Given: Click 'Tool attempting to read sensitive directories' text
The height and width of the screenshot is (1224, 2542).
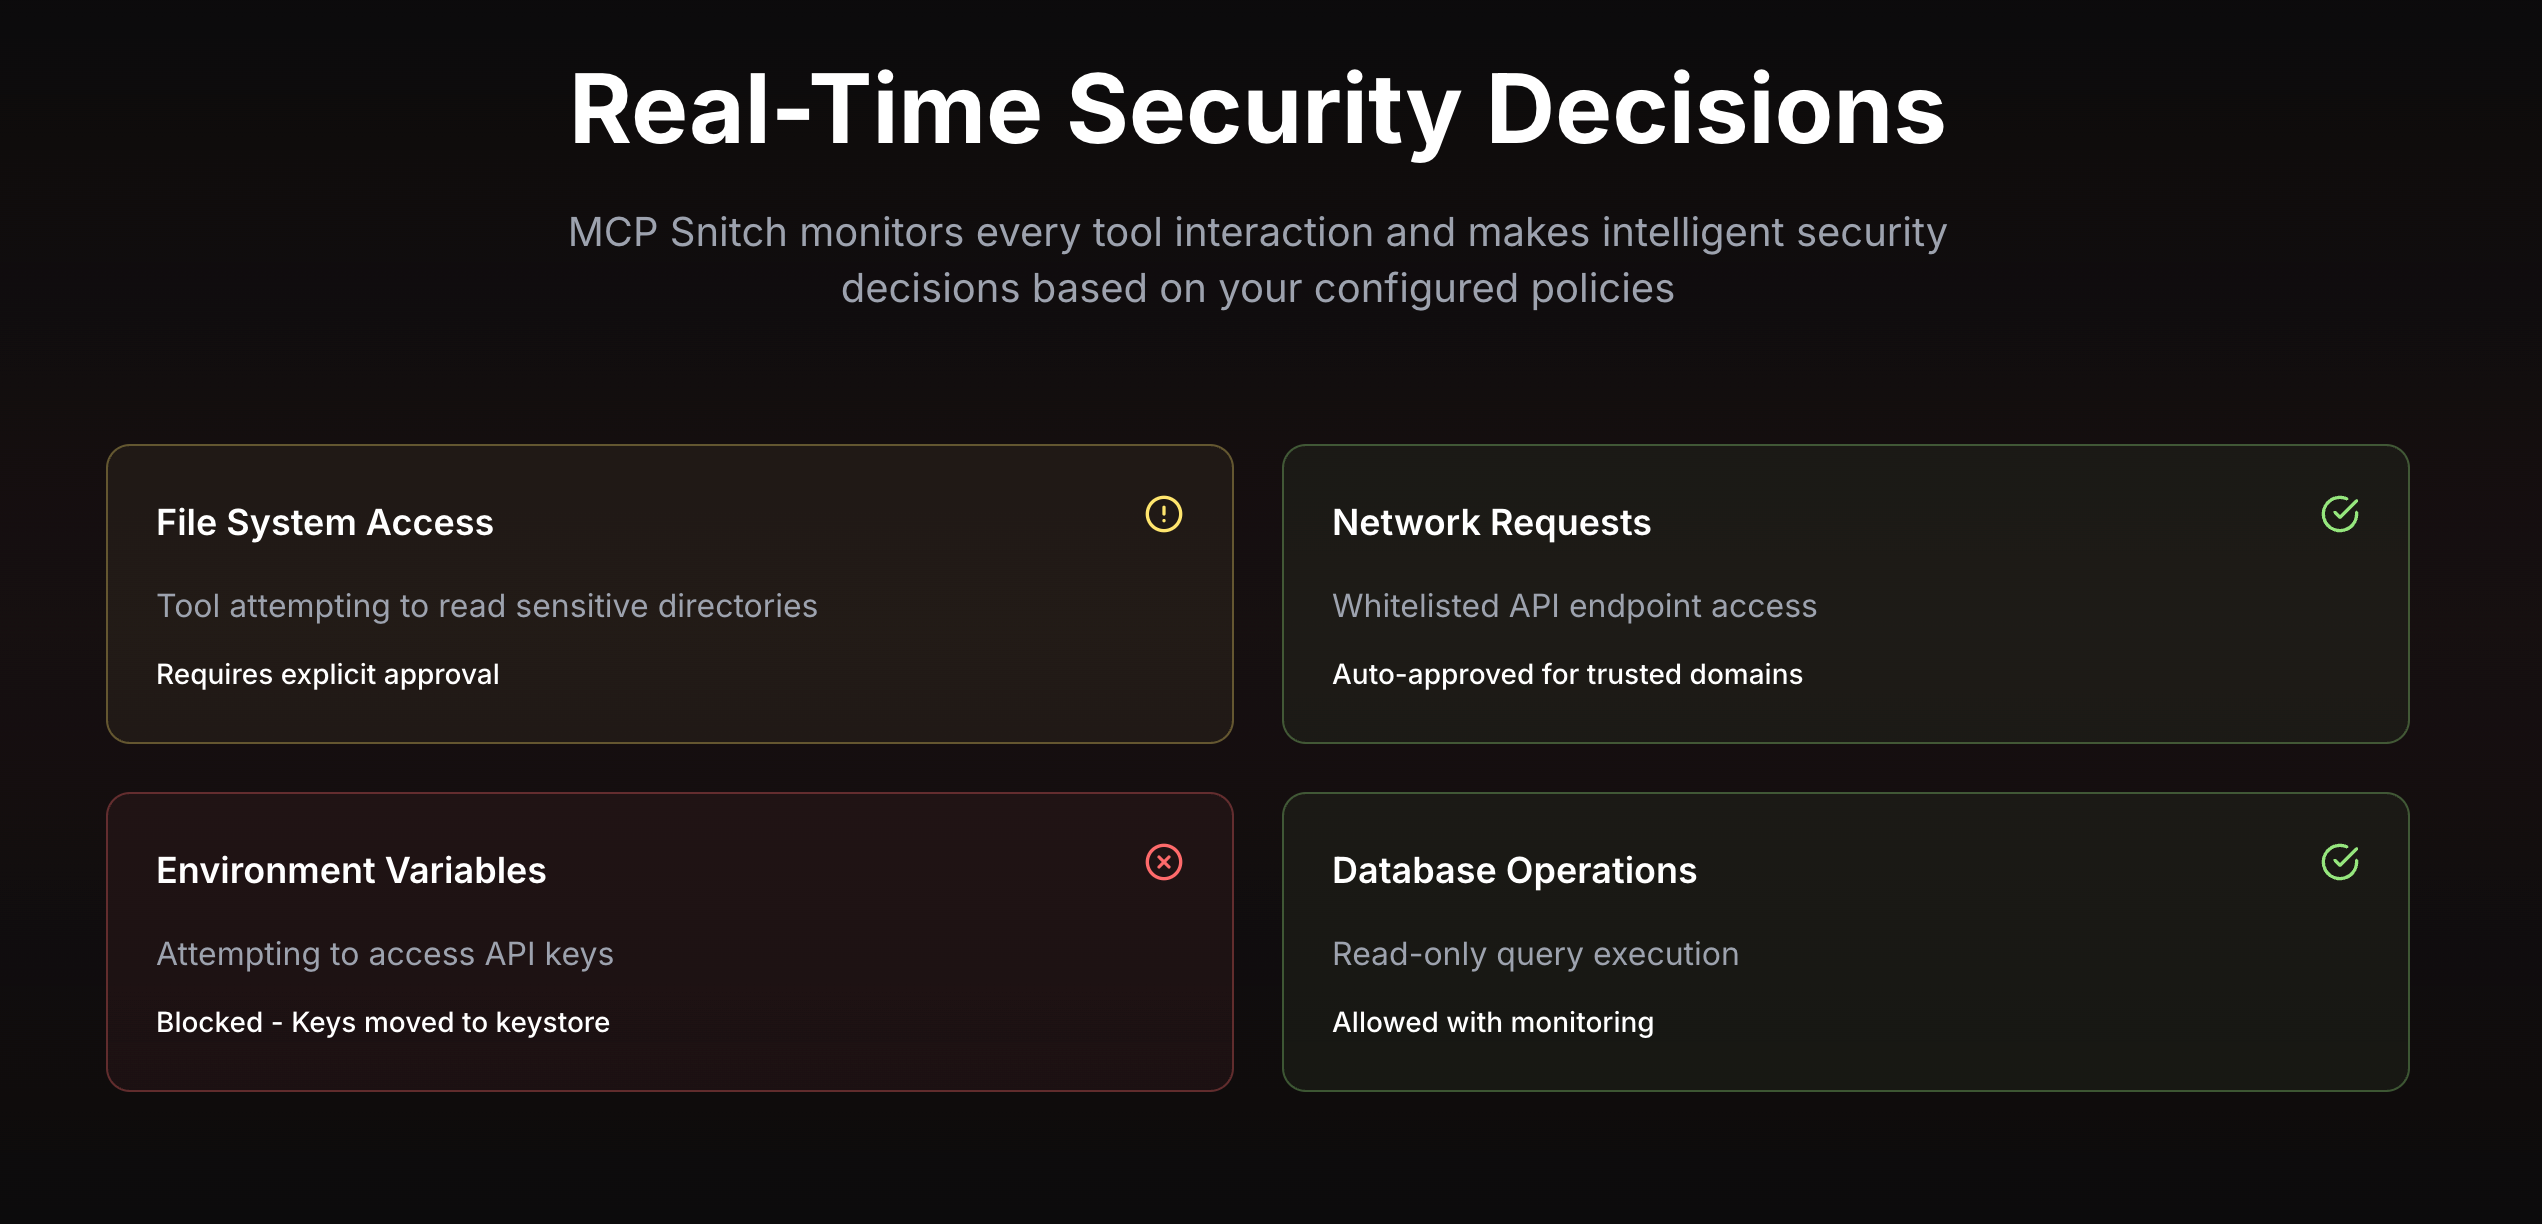Looking at the screenshot, I should pyautogui.click(x=487, y=606).
